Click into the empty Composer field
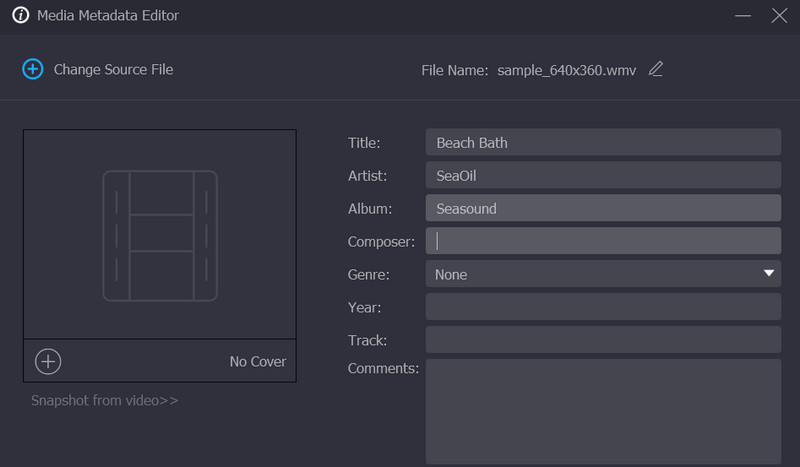The width and height of the screenshot is (800, 467). (x=602, y=241)
